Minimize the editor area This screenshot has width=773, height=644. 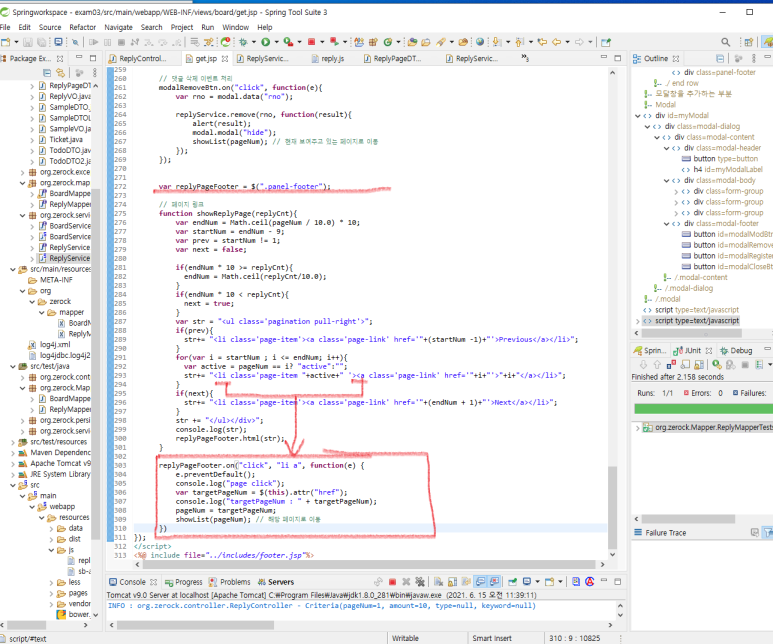tap(603, 58)
